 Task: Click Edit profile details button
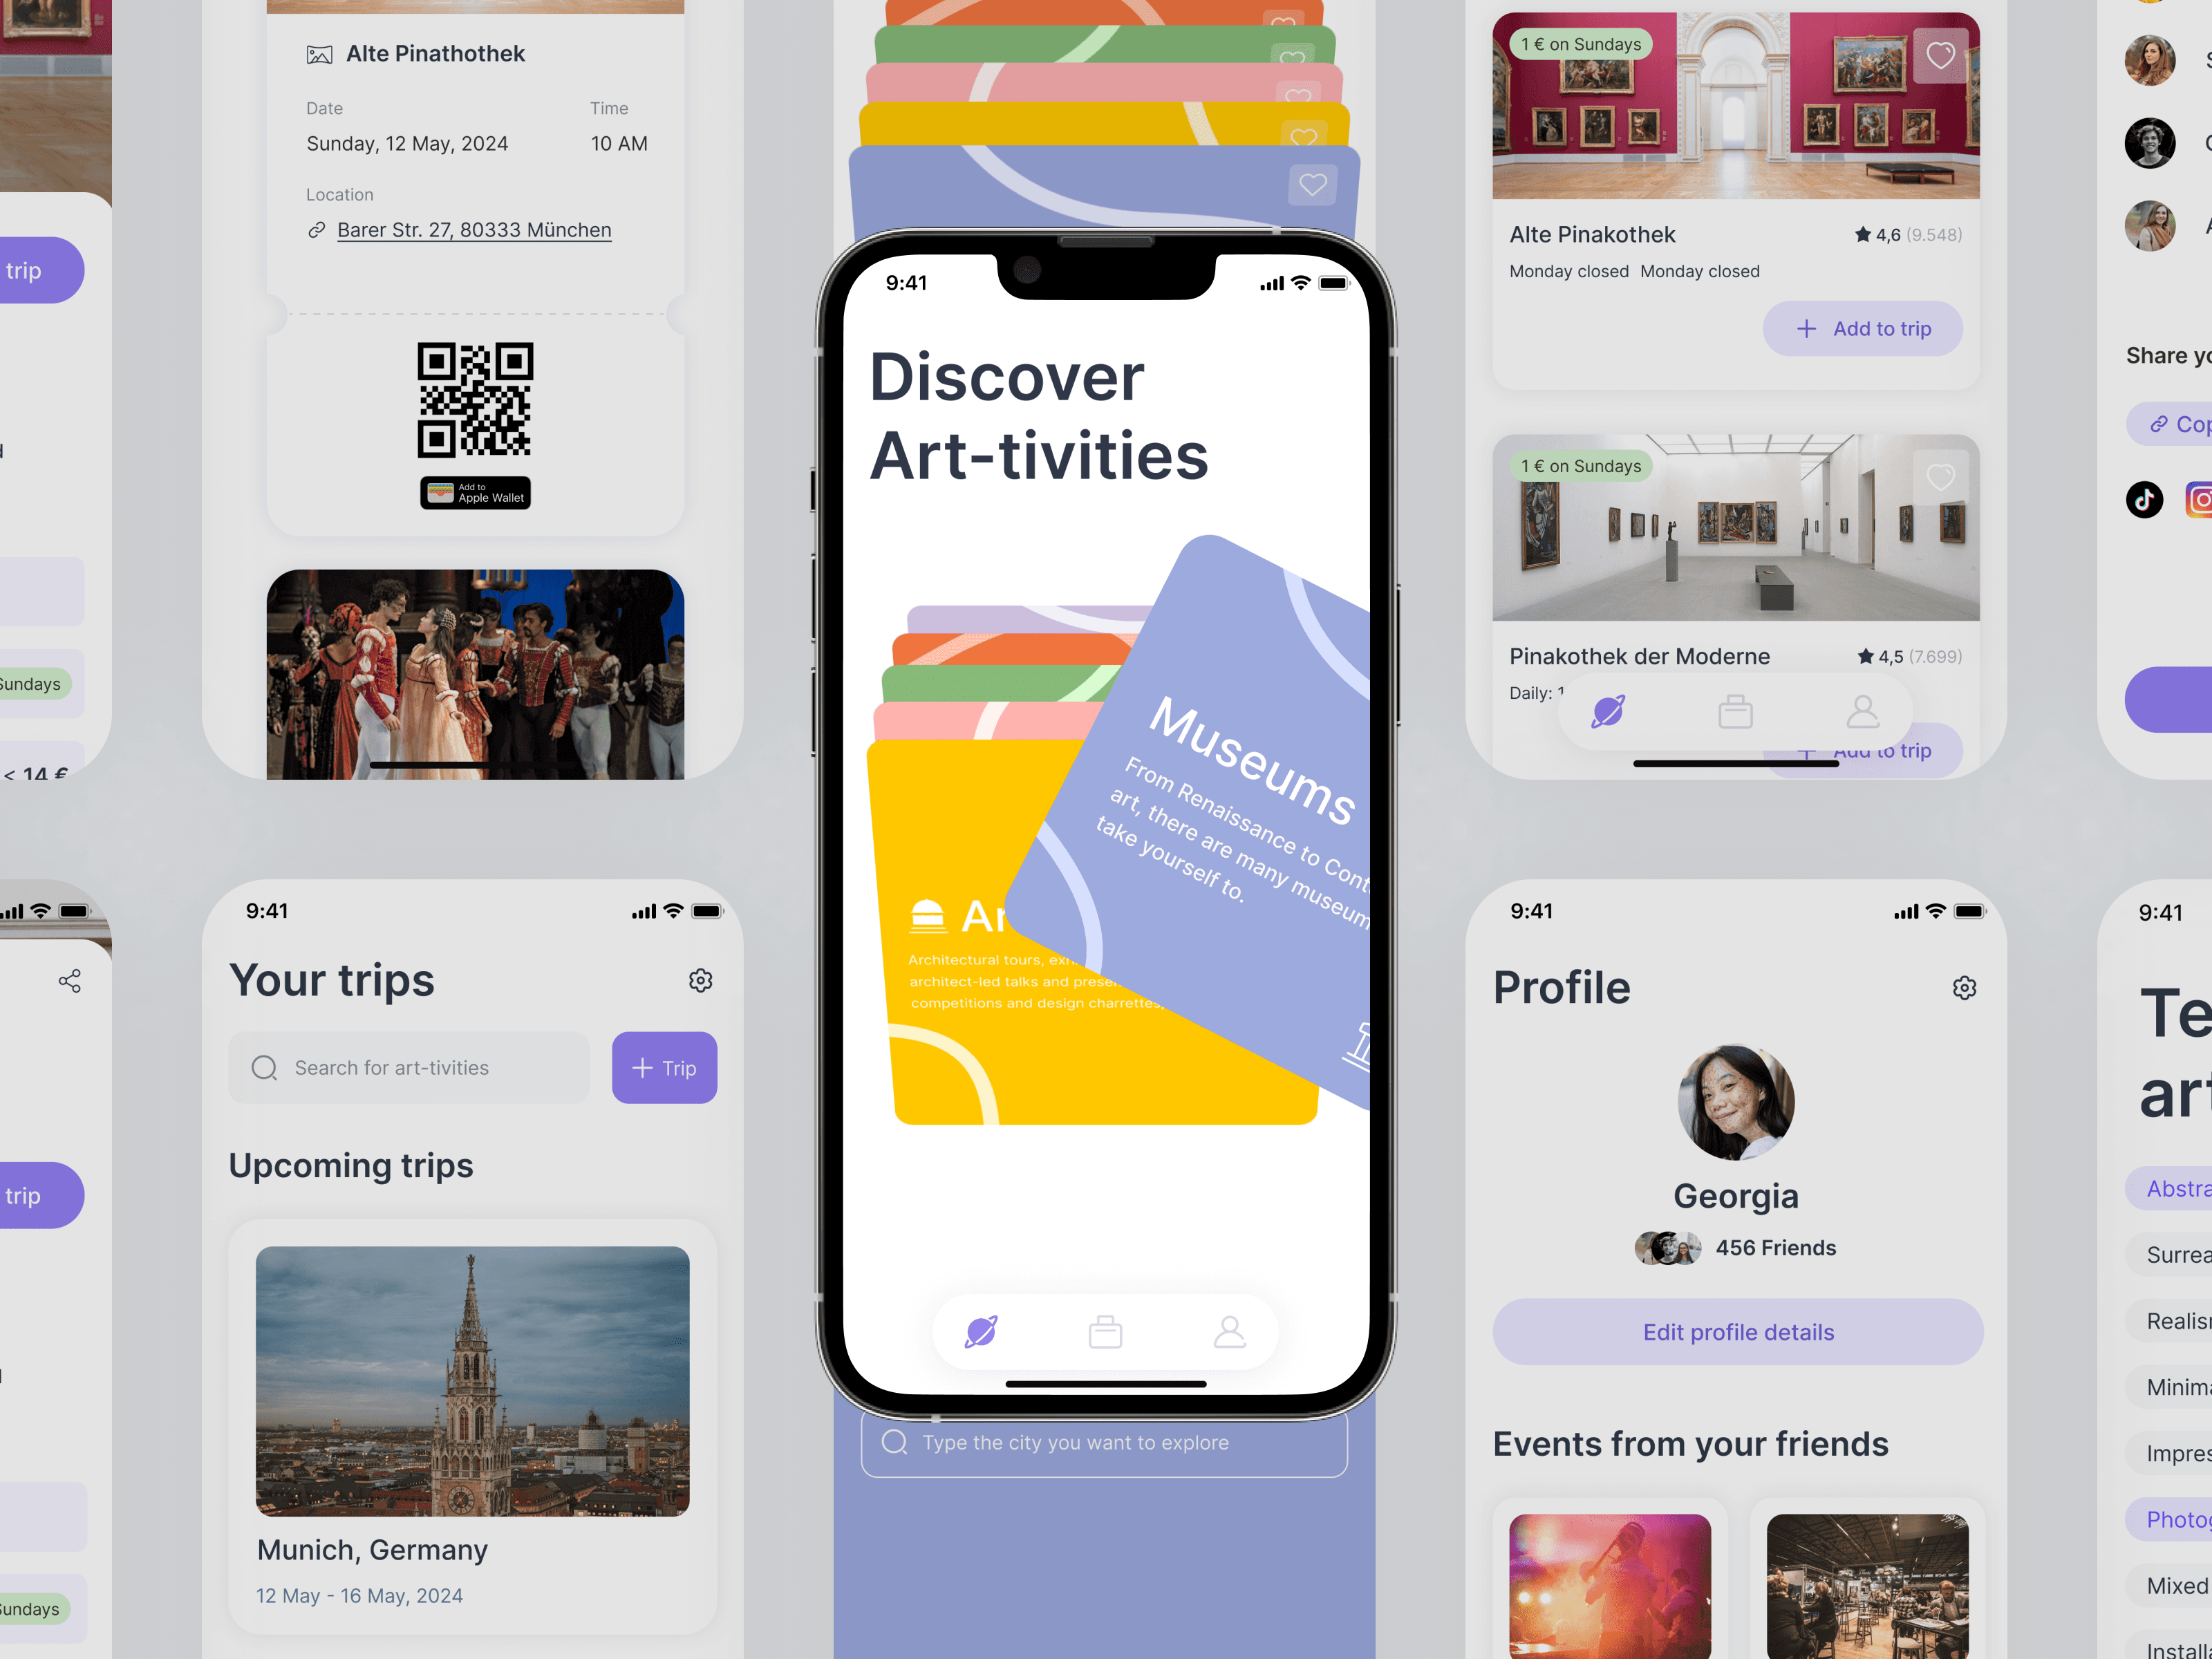(x=1735, y=1331)
